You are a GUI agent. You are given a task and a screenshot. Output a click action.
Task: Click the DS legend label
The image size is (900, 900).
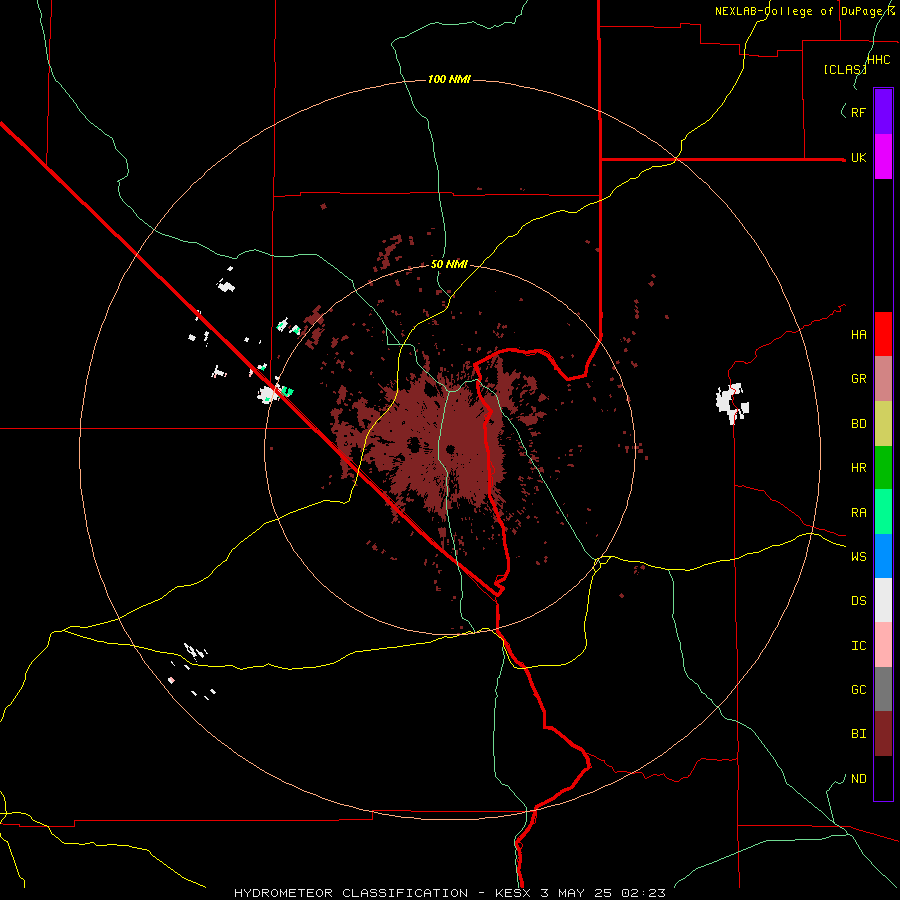858,601
